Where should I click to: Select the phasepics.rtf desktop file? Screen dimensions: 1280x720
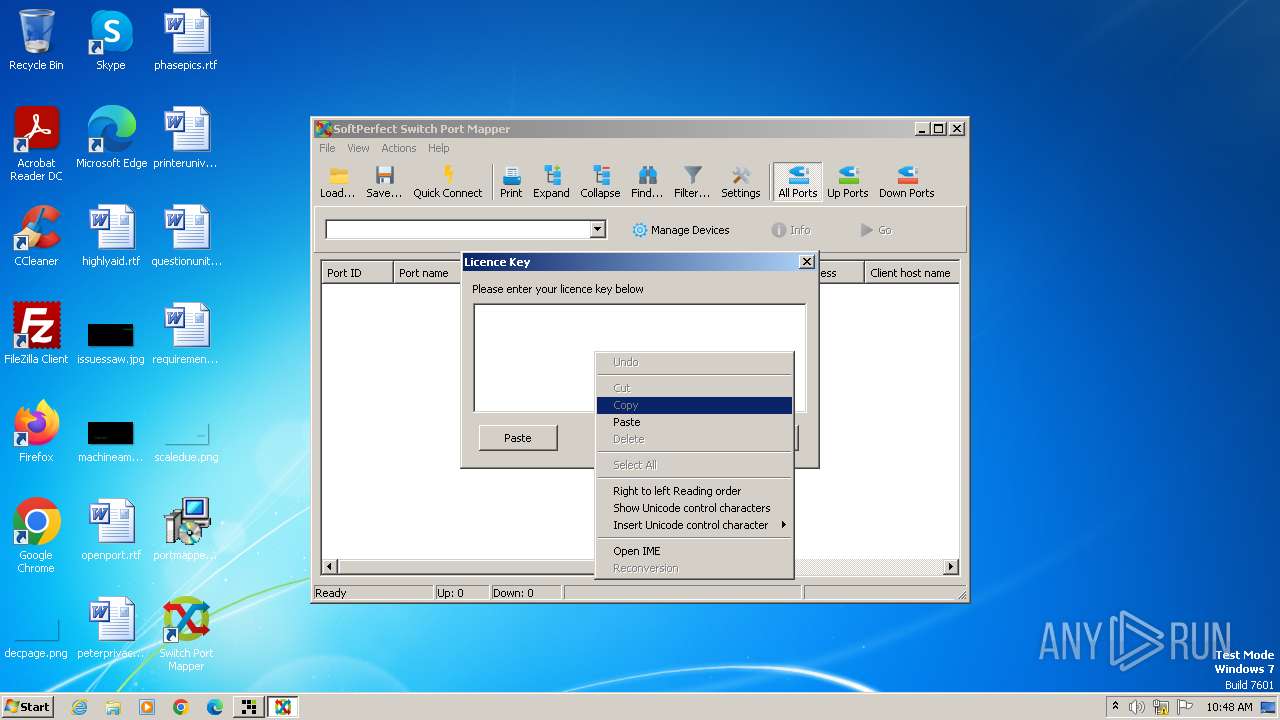point(186,40)
